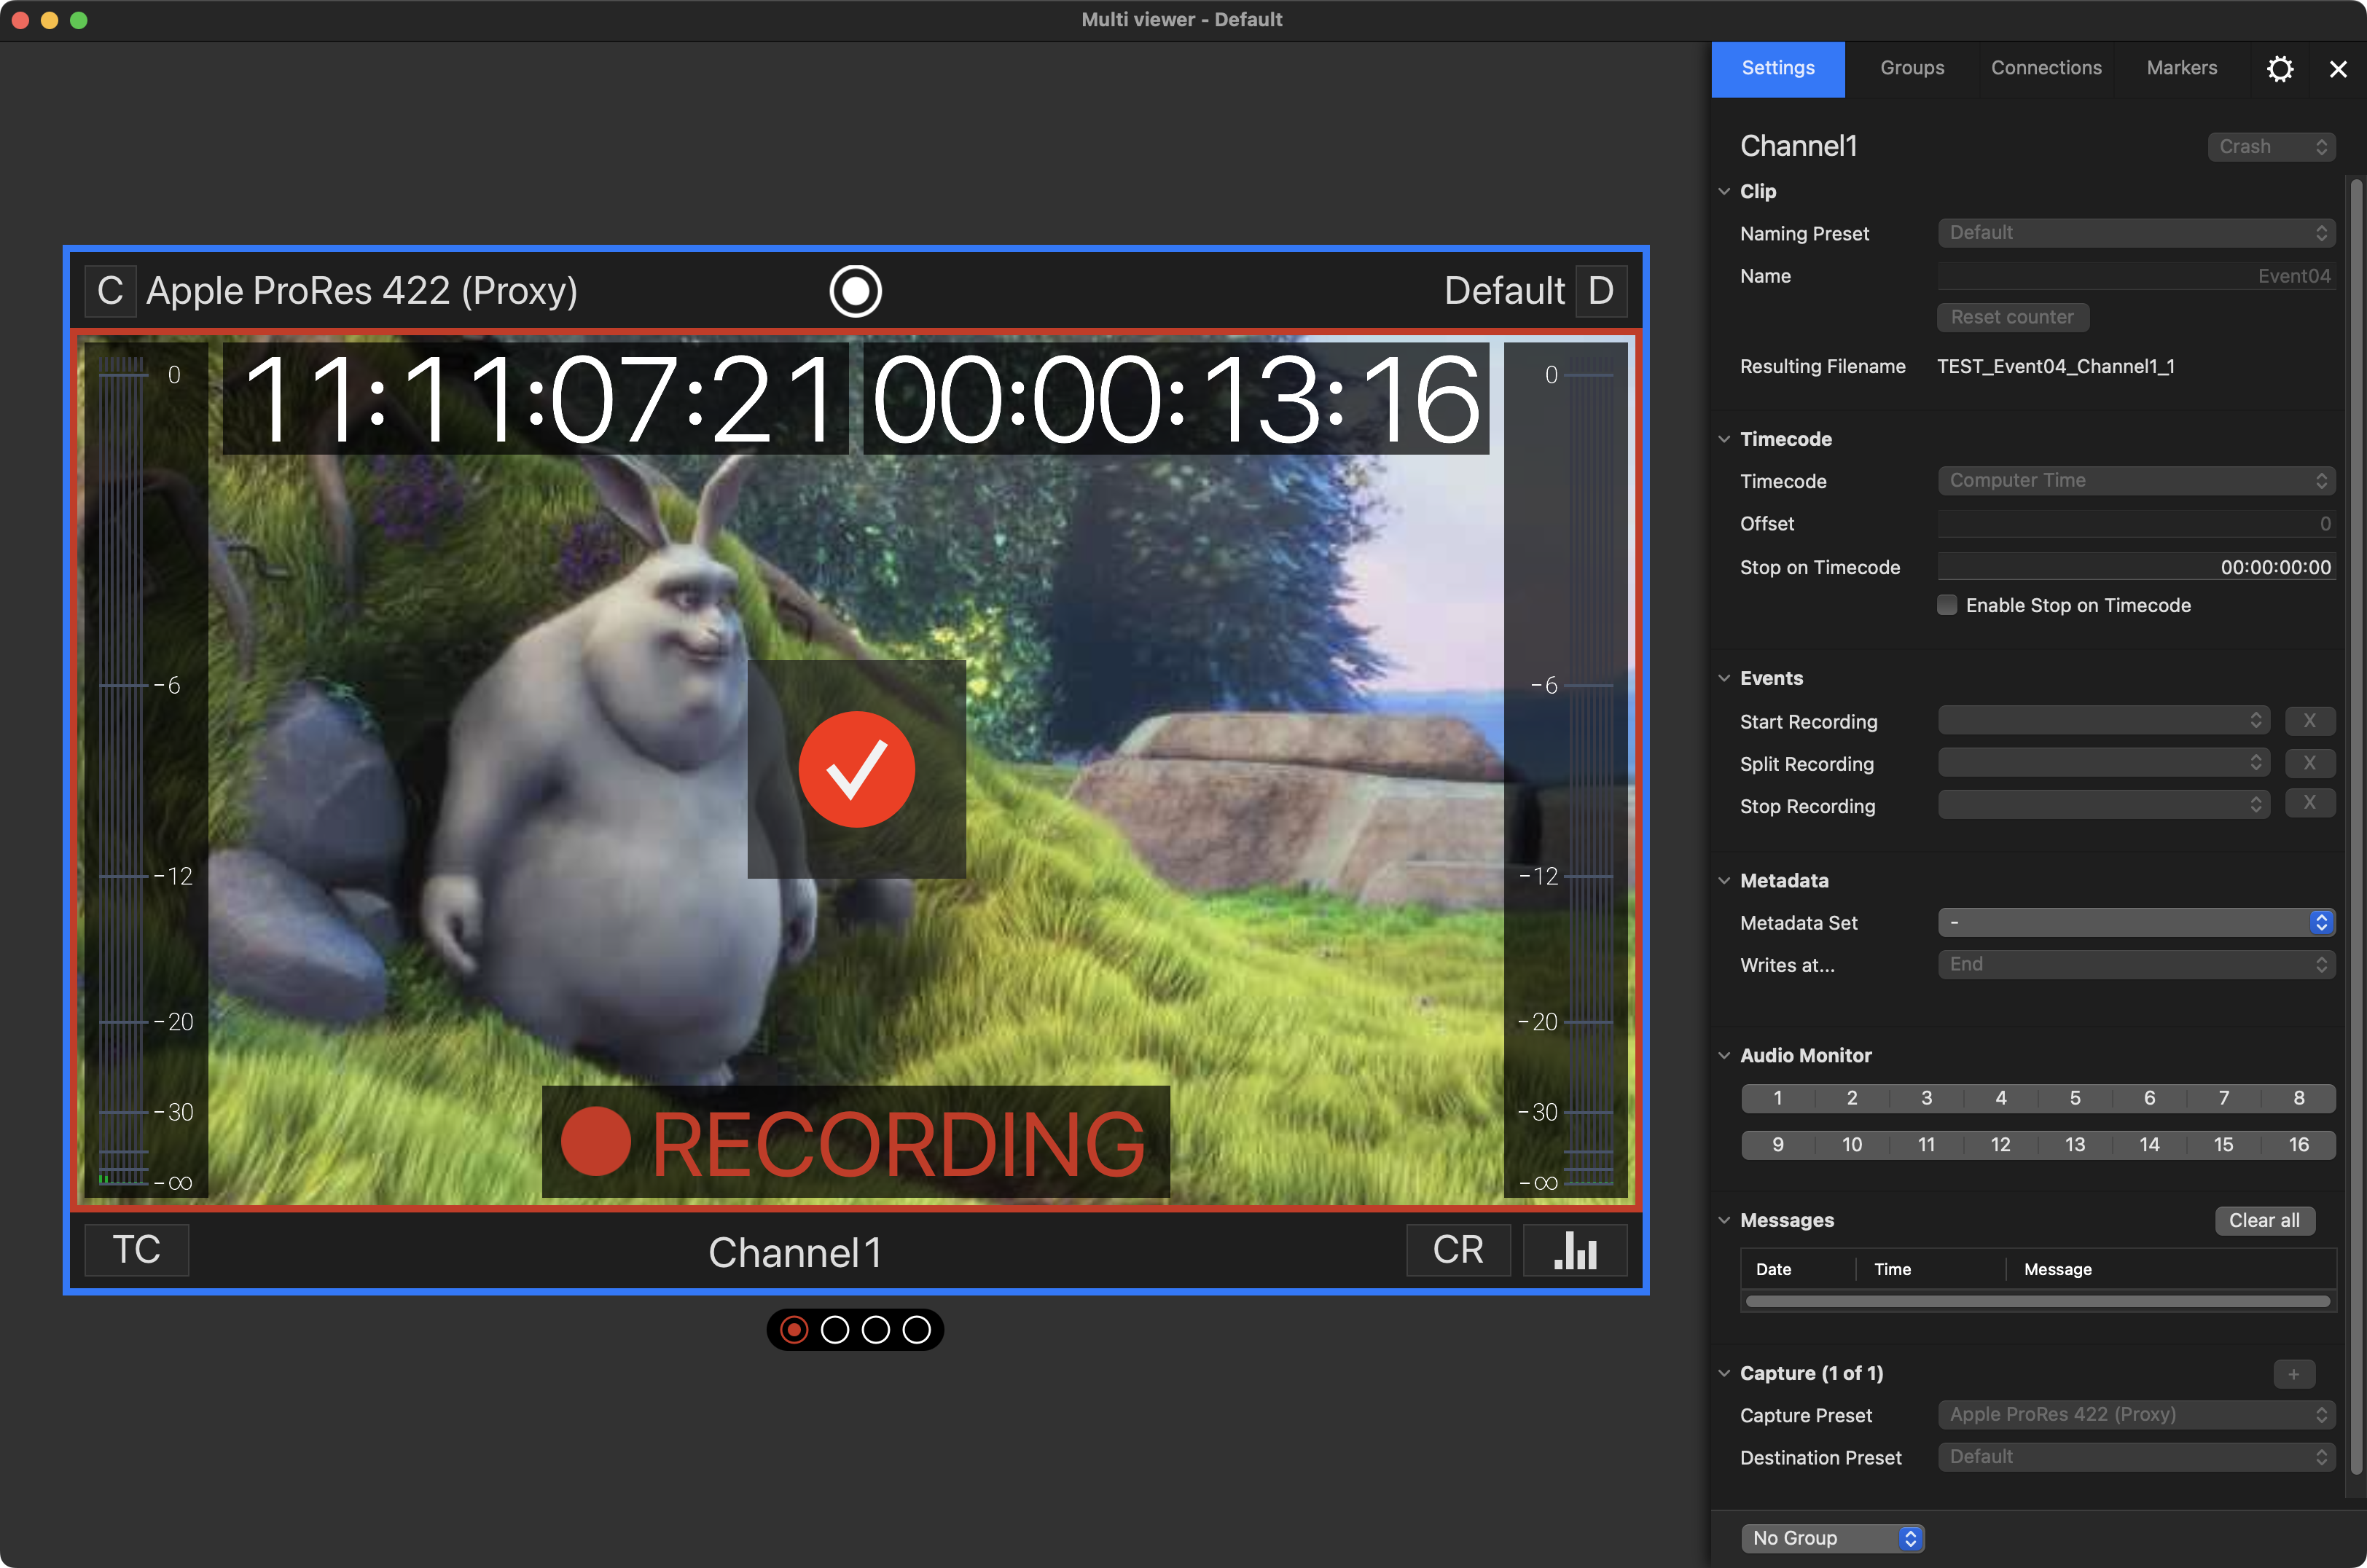Screen dimensions: 2367x1568
Task: Open the No Group dropdown
Action: point(1832,1538)
